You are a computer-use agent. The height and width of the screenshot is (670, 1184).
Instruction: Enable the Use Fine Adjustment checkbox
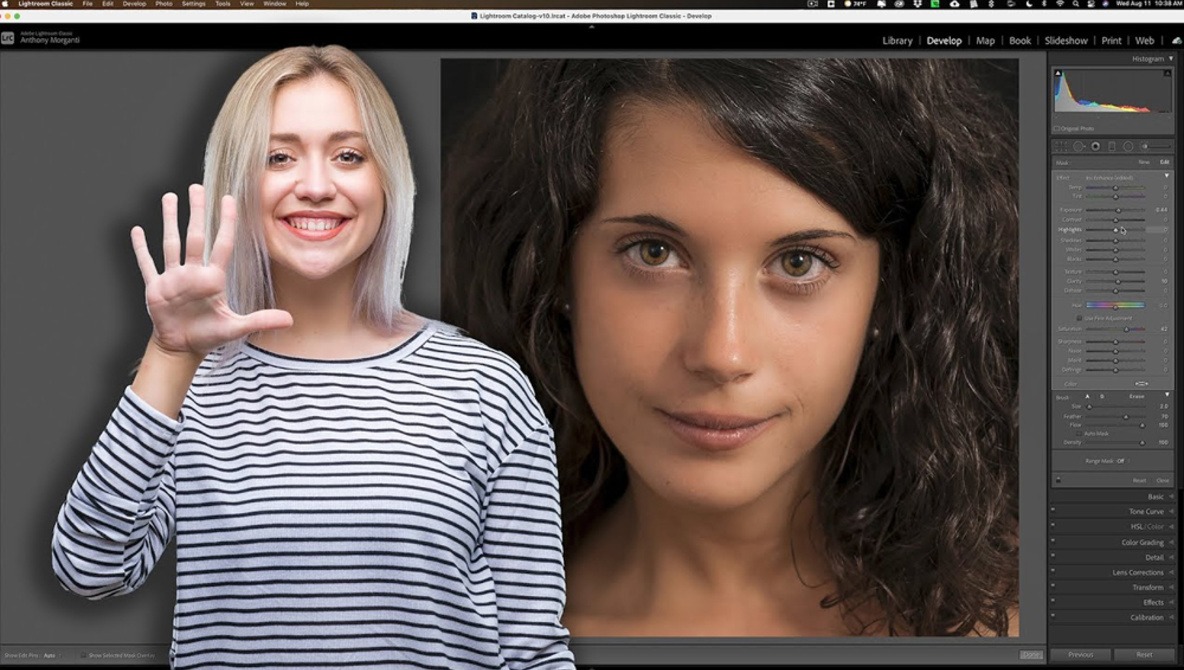tap(1079, 317)
